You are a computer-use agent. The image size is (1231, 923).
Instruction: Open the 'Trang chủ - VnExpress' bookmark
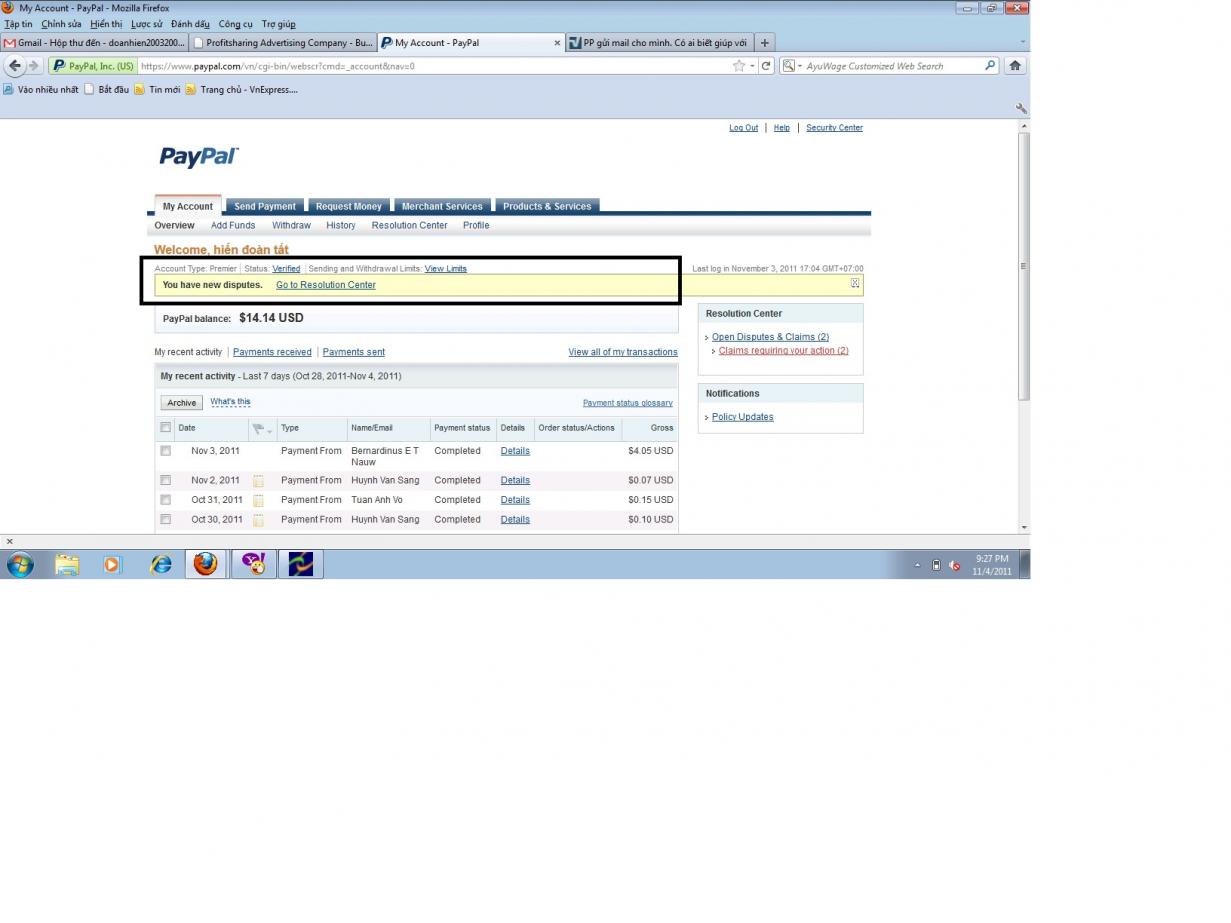[241, 90]
